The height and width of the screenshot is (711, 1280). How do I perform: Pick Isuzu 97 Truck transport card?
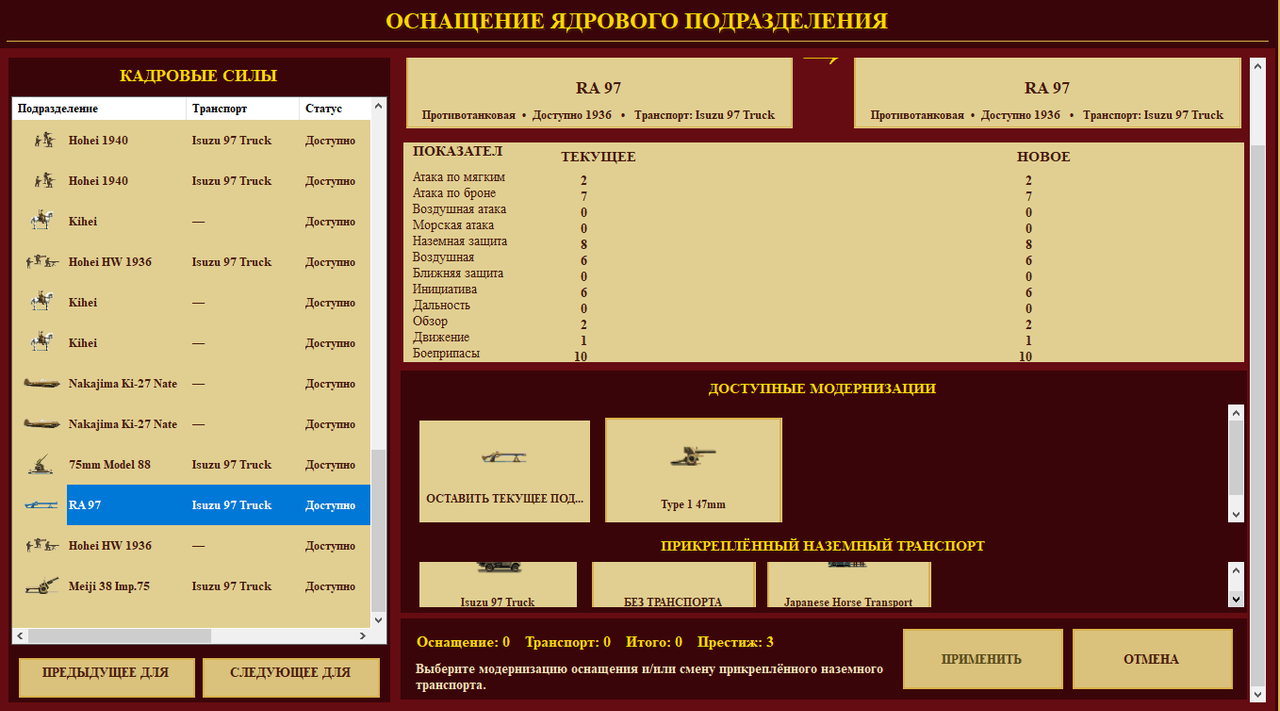pos(497,585)
